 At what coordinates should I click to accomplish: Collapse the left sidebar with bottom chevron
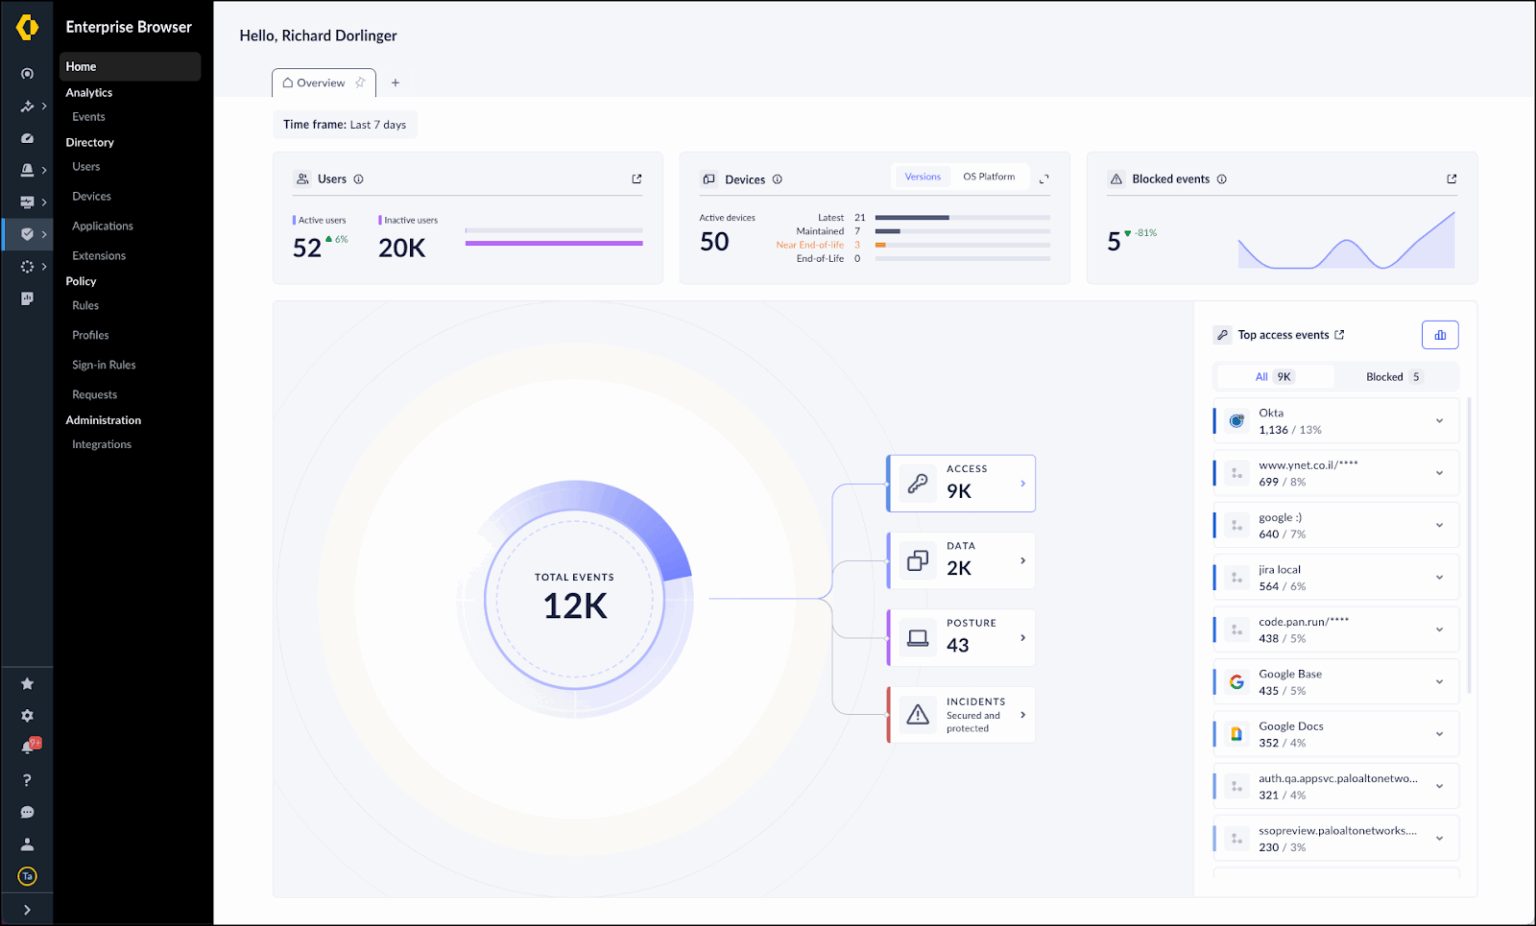tap(27, 909)
